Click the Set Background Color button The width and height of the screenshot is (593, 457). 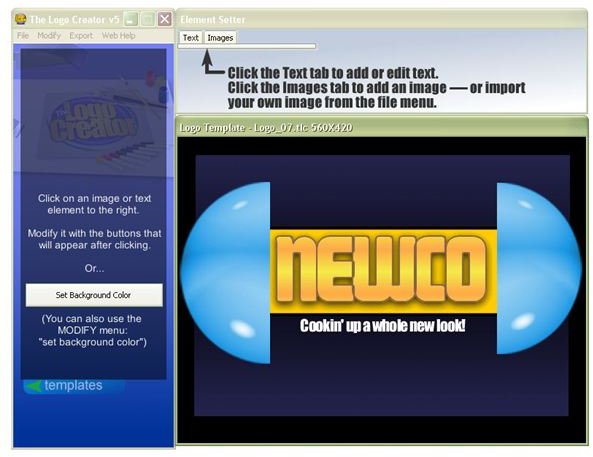click(x=94, y=295)
